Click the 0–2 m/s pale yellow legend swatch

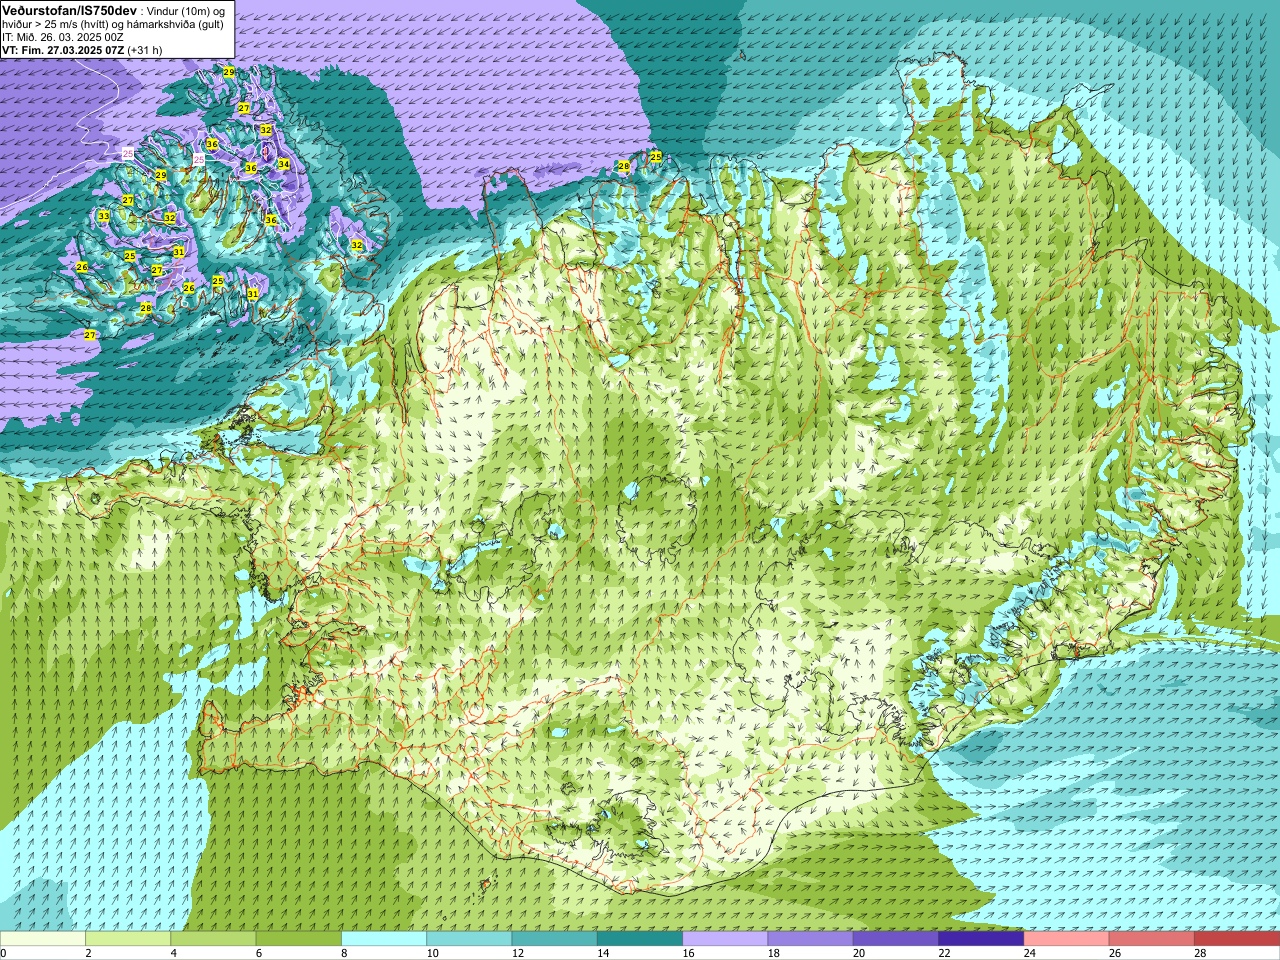click(x=43, y=939)
